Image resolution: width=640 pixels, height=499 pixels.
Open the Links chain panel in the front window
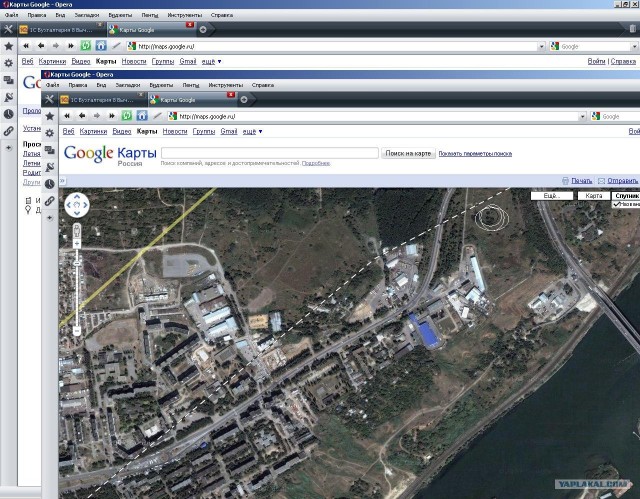[50, 201]
